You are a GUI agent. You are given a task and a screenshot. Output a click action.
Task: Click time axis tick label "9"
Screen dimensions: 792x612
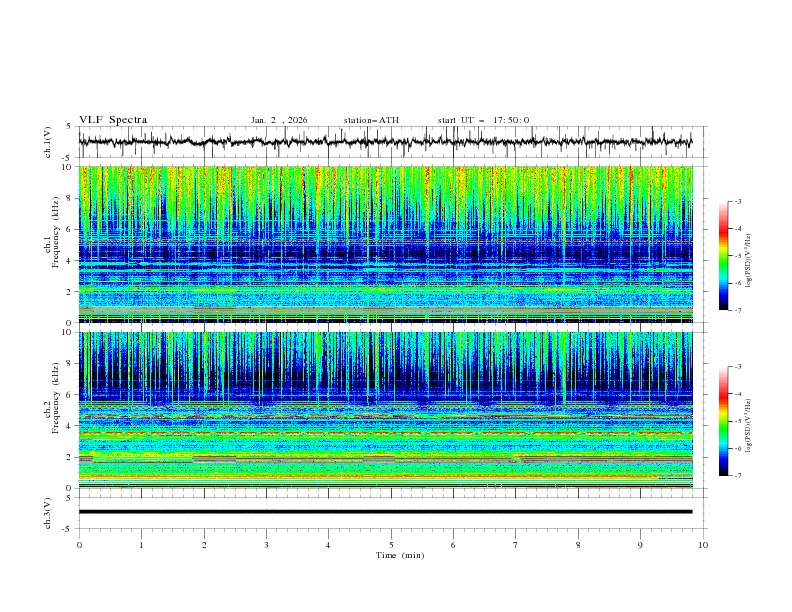click(x=640, y=545)
